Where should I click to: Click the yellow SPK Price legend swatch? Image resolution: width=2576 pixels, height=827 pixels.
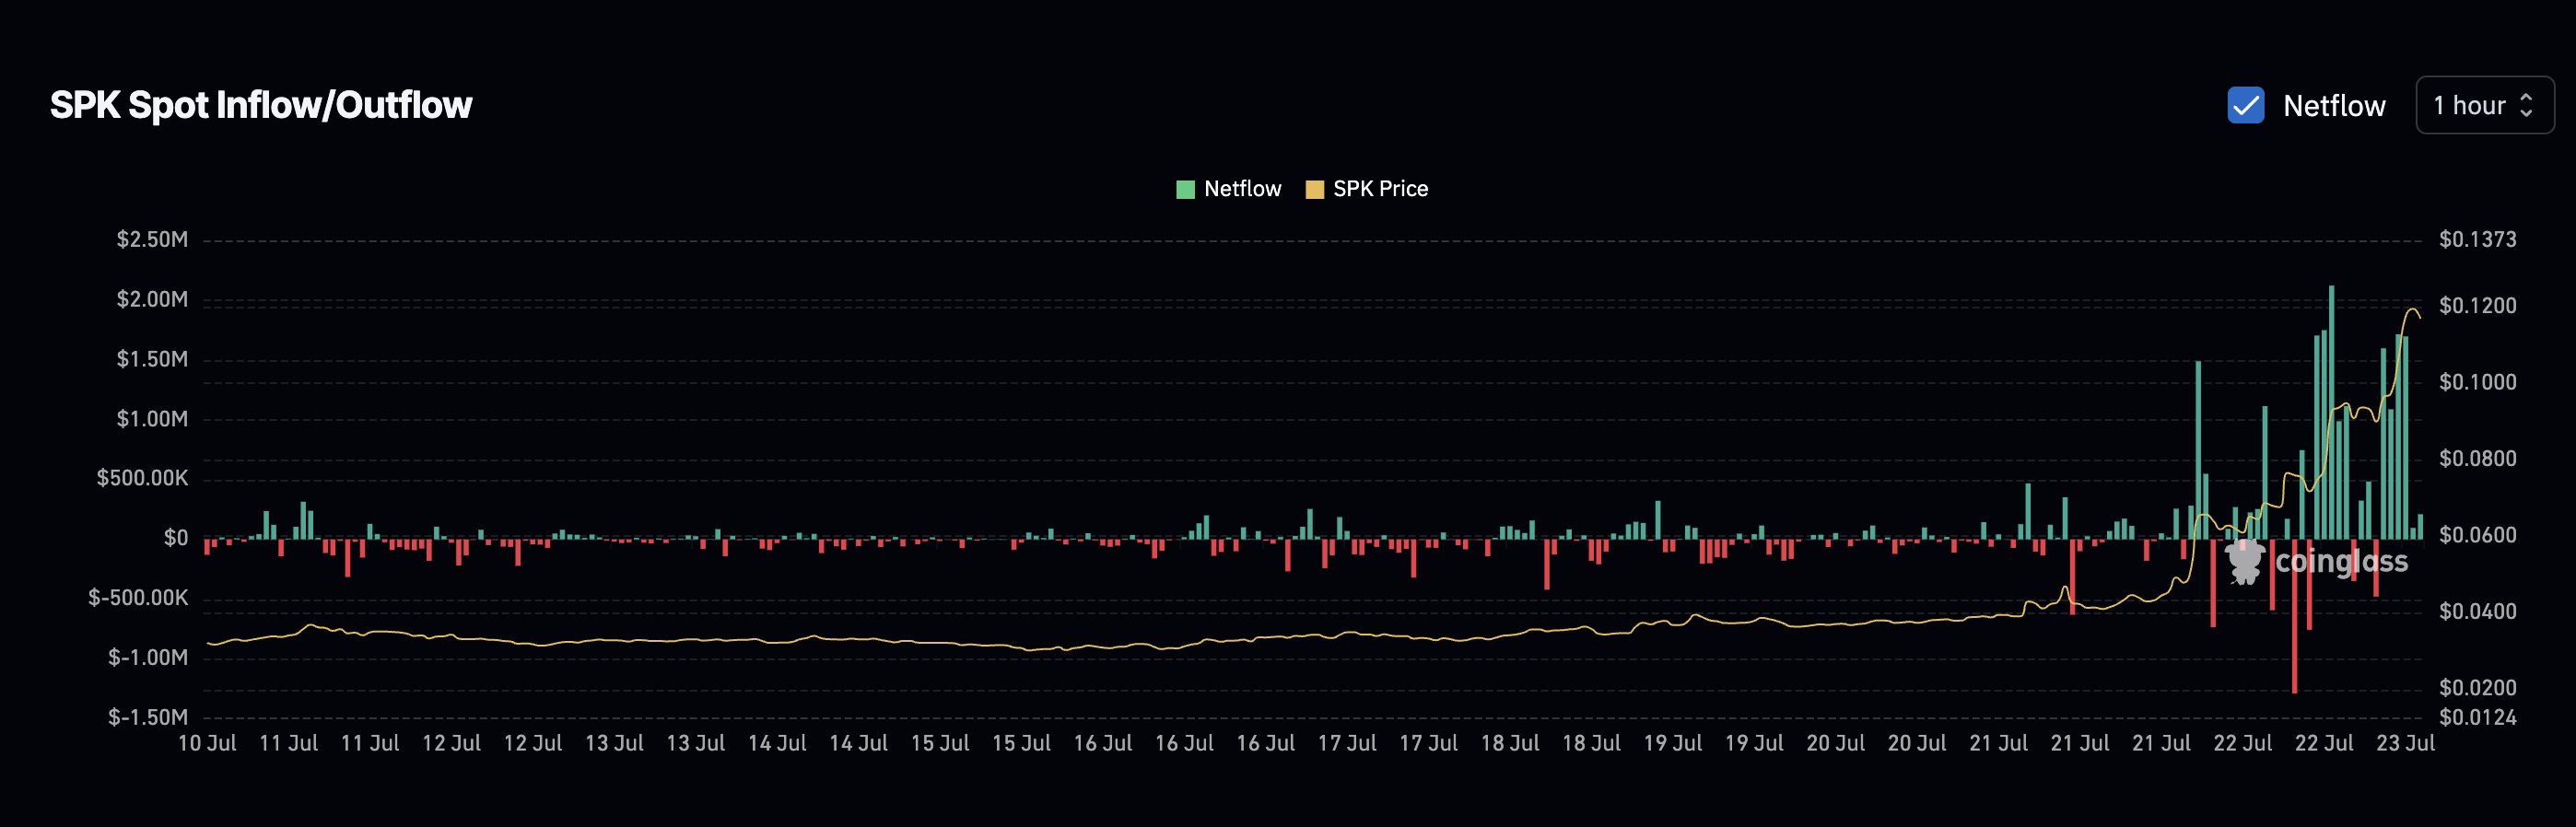[1314, 189]
